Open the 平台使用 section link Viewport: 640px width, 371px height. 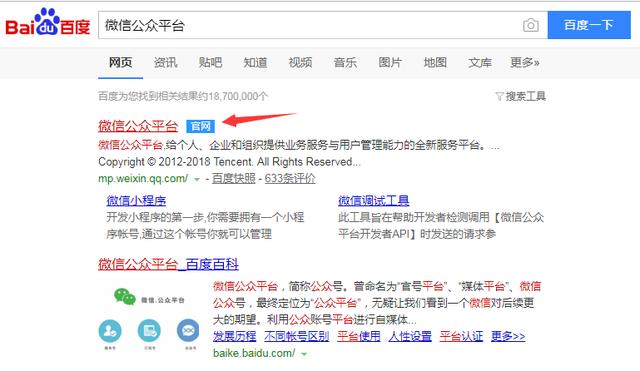359,337
